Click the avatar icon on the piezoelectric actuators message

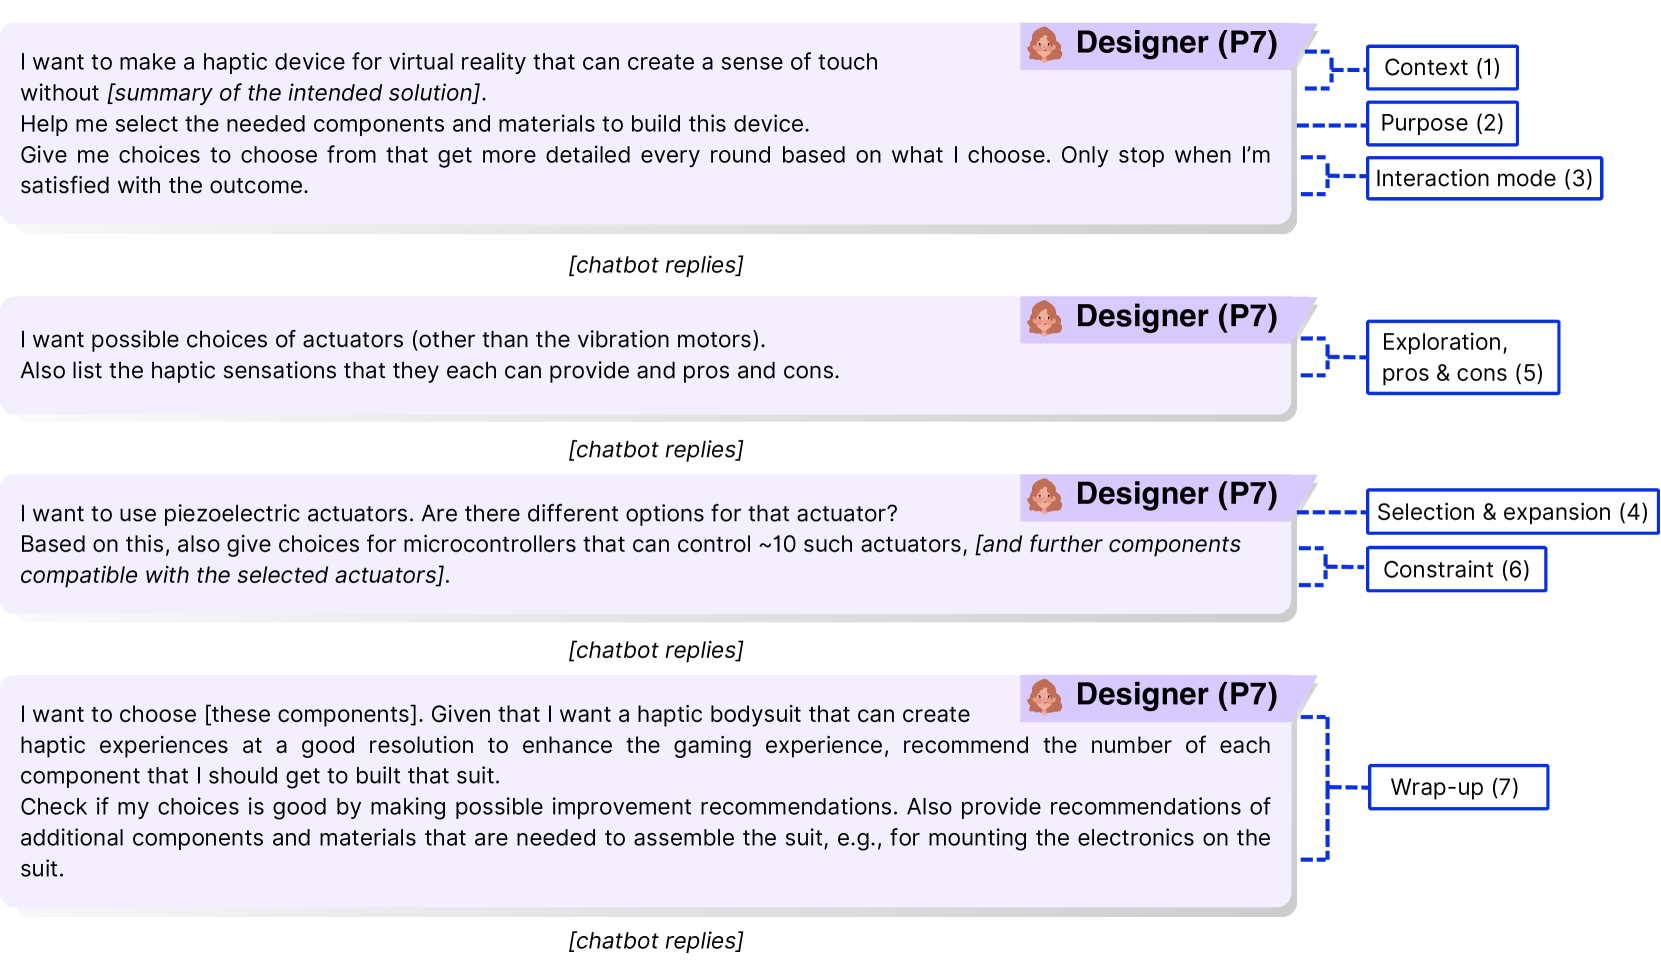(x=1045, y=496)
